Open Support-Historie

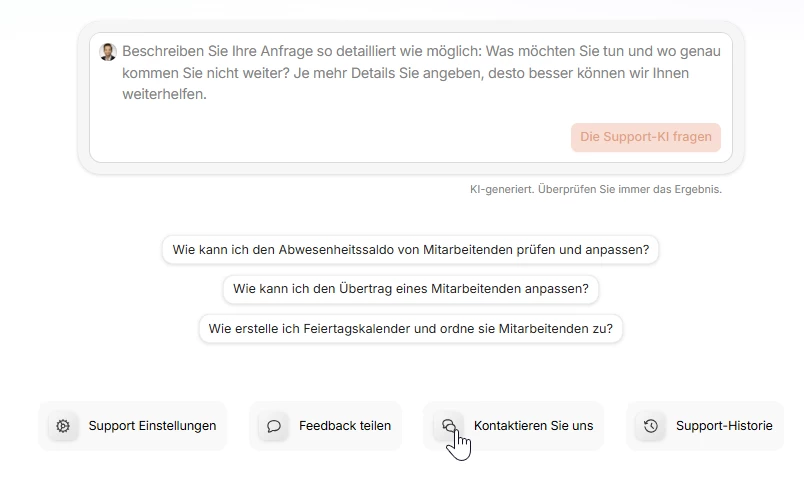[x=705, y=426]
